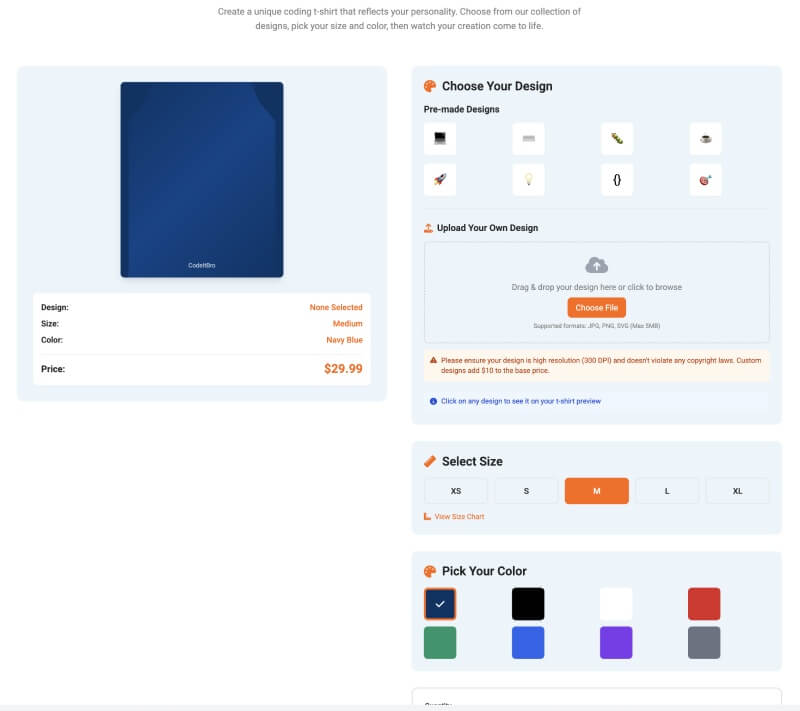Select the dartboard design

coord(705,180)
